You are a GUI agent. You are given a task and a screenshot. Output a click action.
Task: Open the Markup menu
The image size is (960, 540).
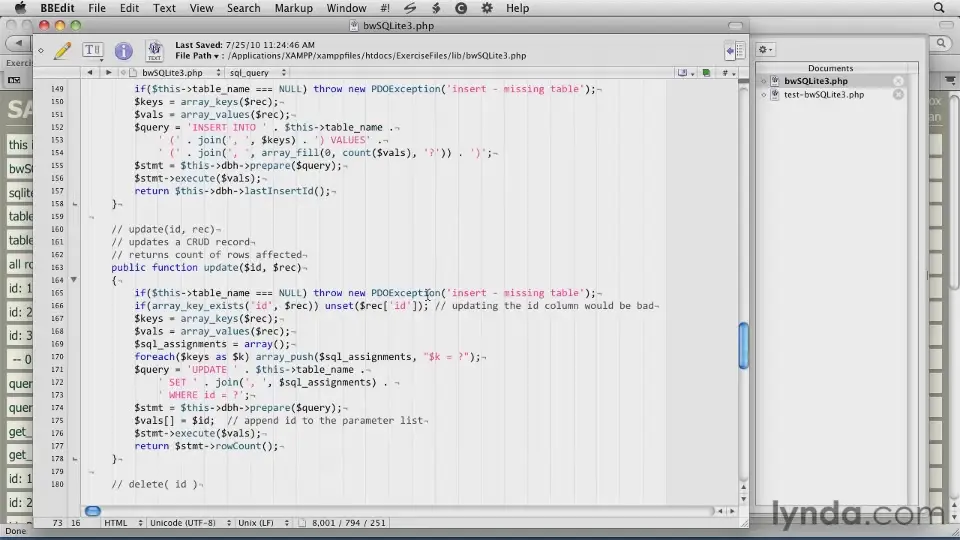tap(293, 8)
